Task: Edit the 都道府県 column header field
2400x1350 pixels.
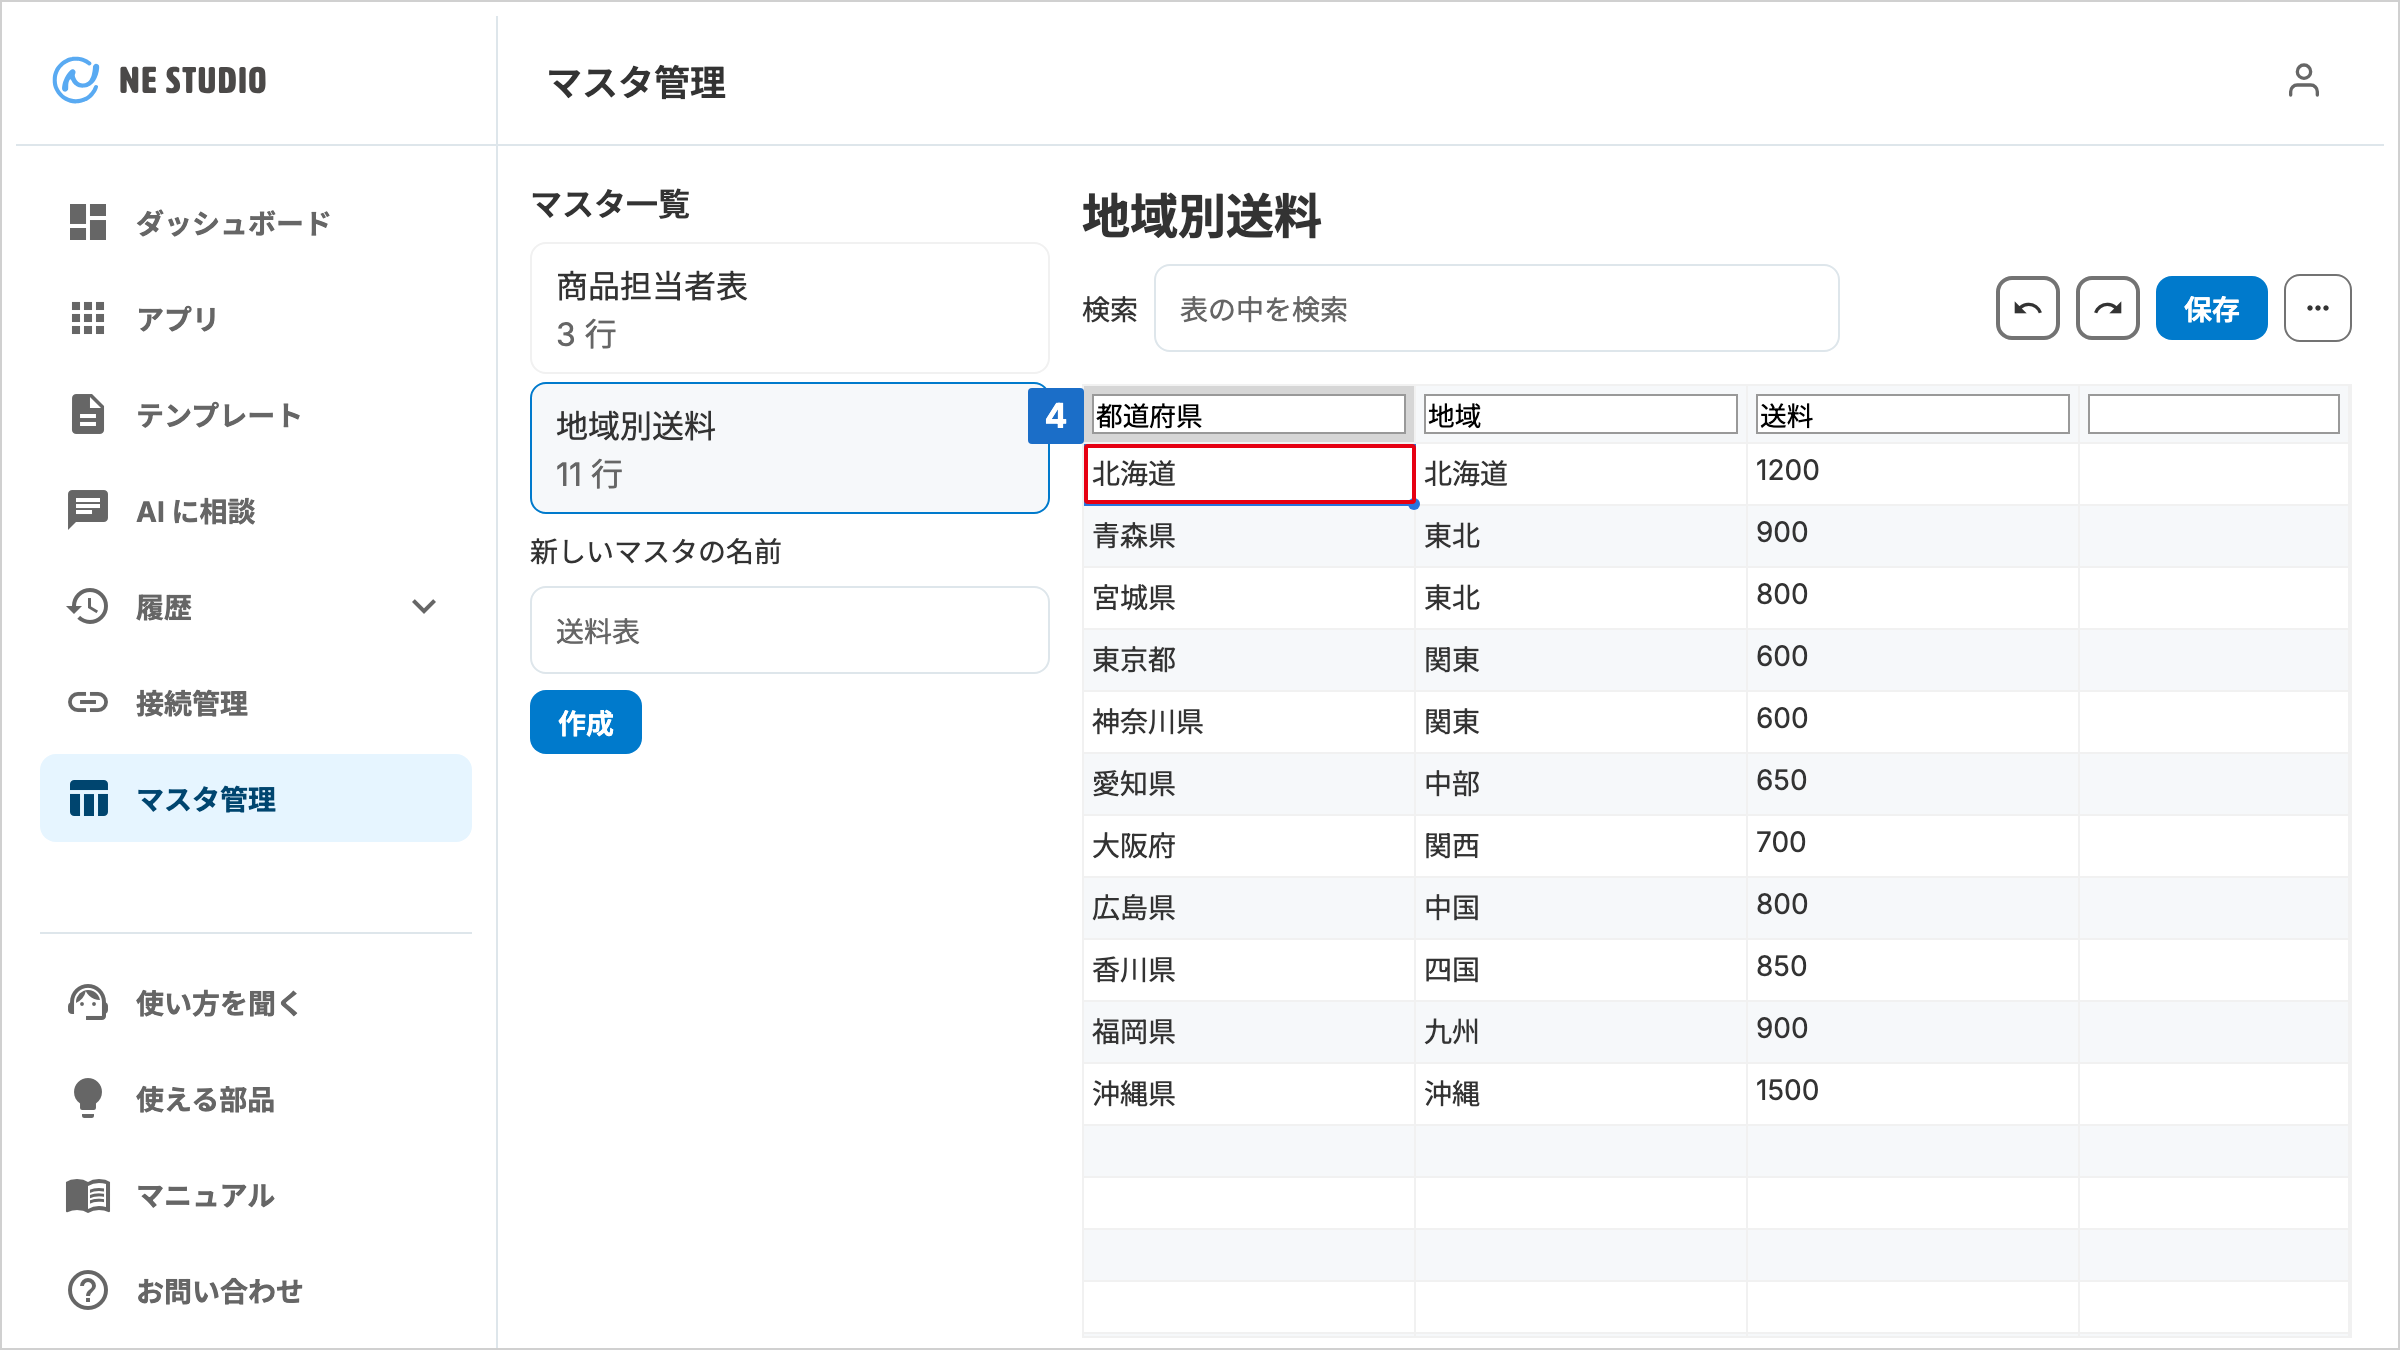Action: 1248,414
